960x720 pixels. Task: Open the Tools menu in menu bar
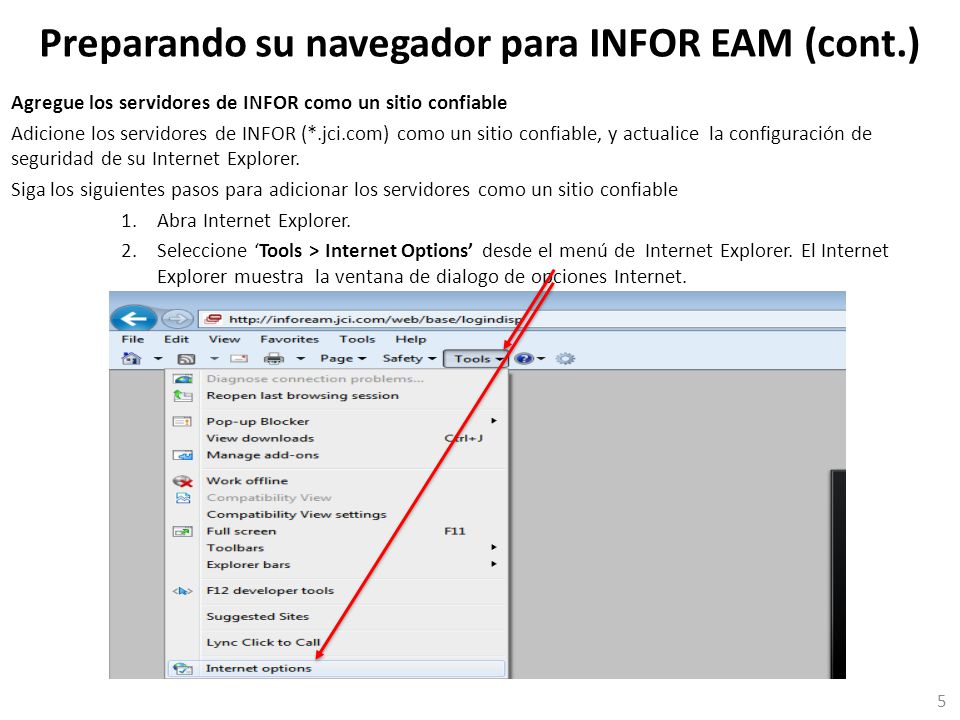pyautogui.click(x=357, y=339)
